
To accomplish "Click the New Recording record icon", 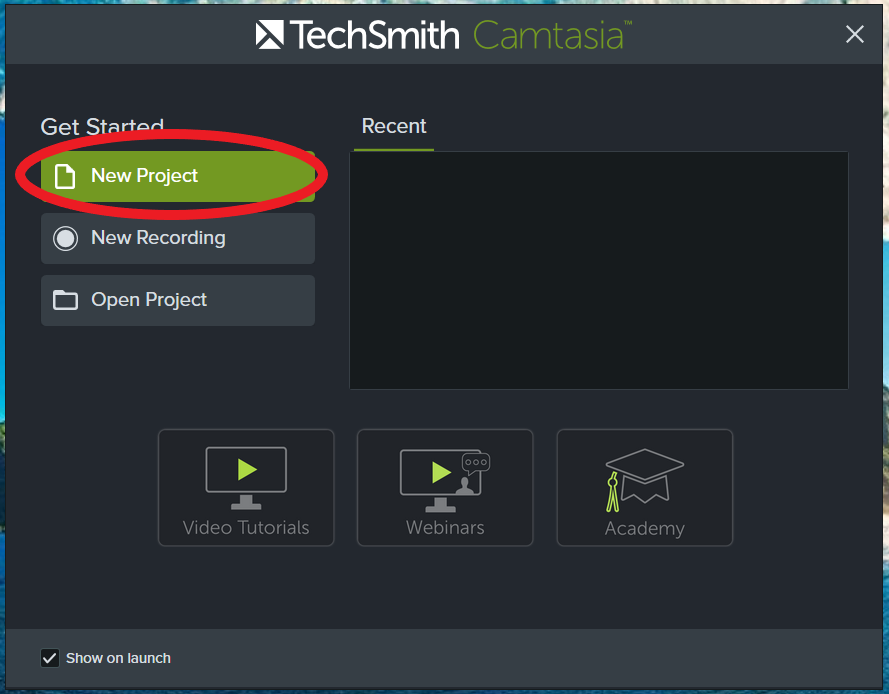I will [x=64, y=238].
